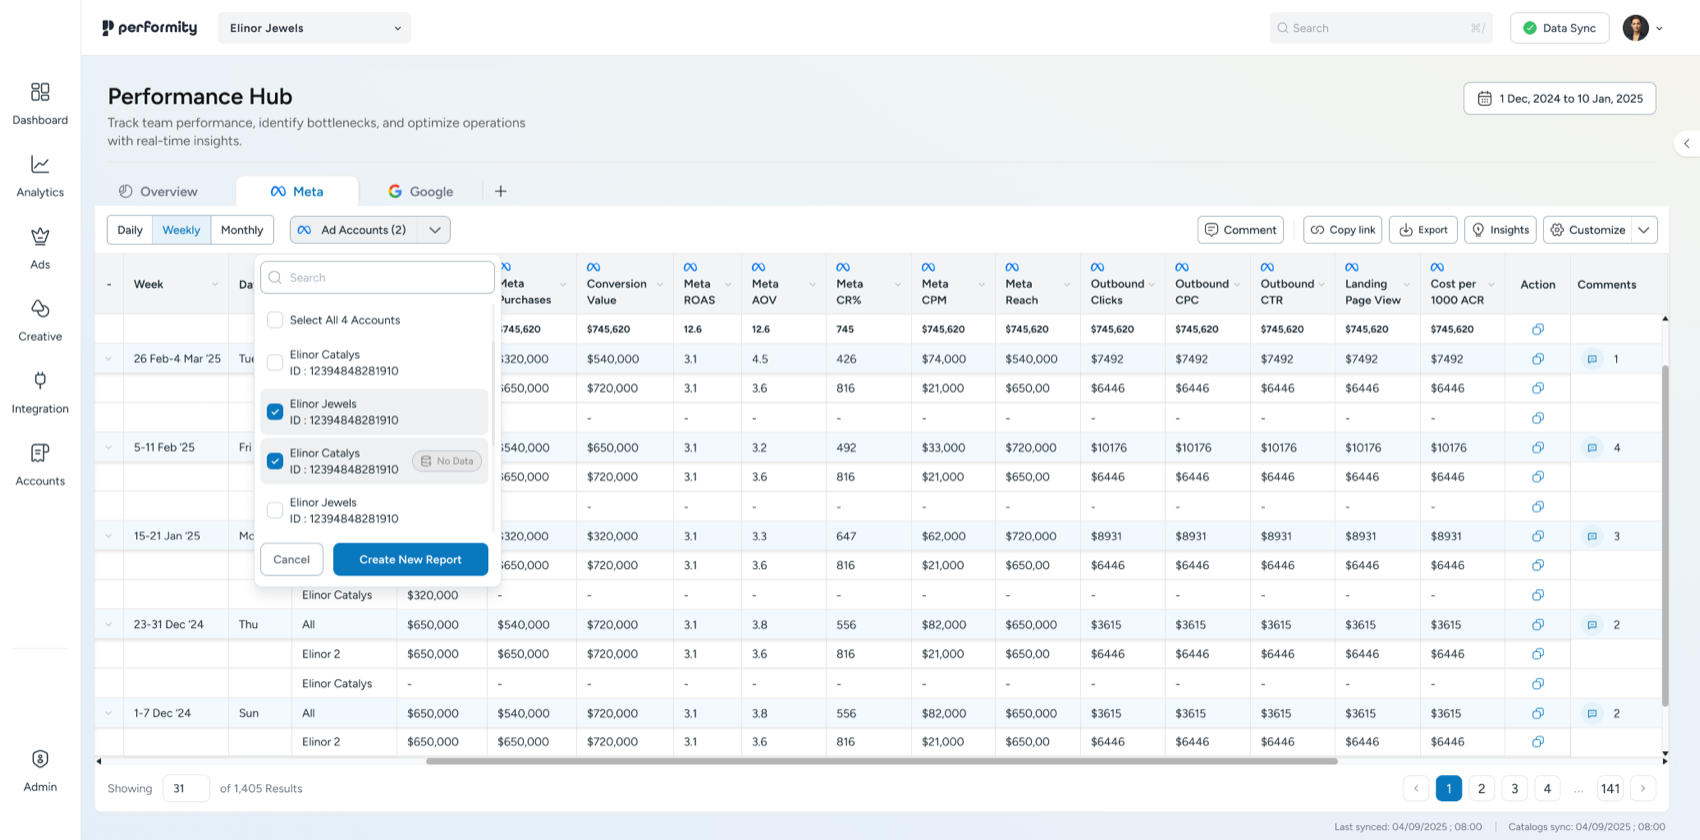Check the last Elinor Jewels account checkbox
1700x840 pixels.
tap(275, 510)
